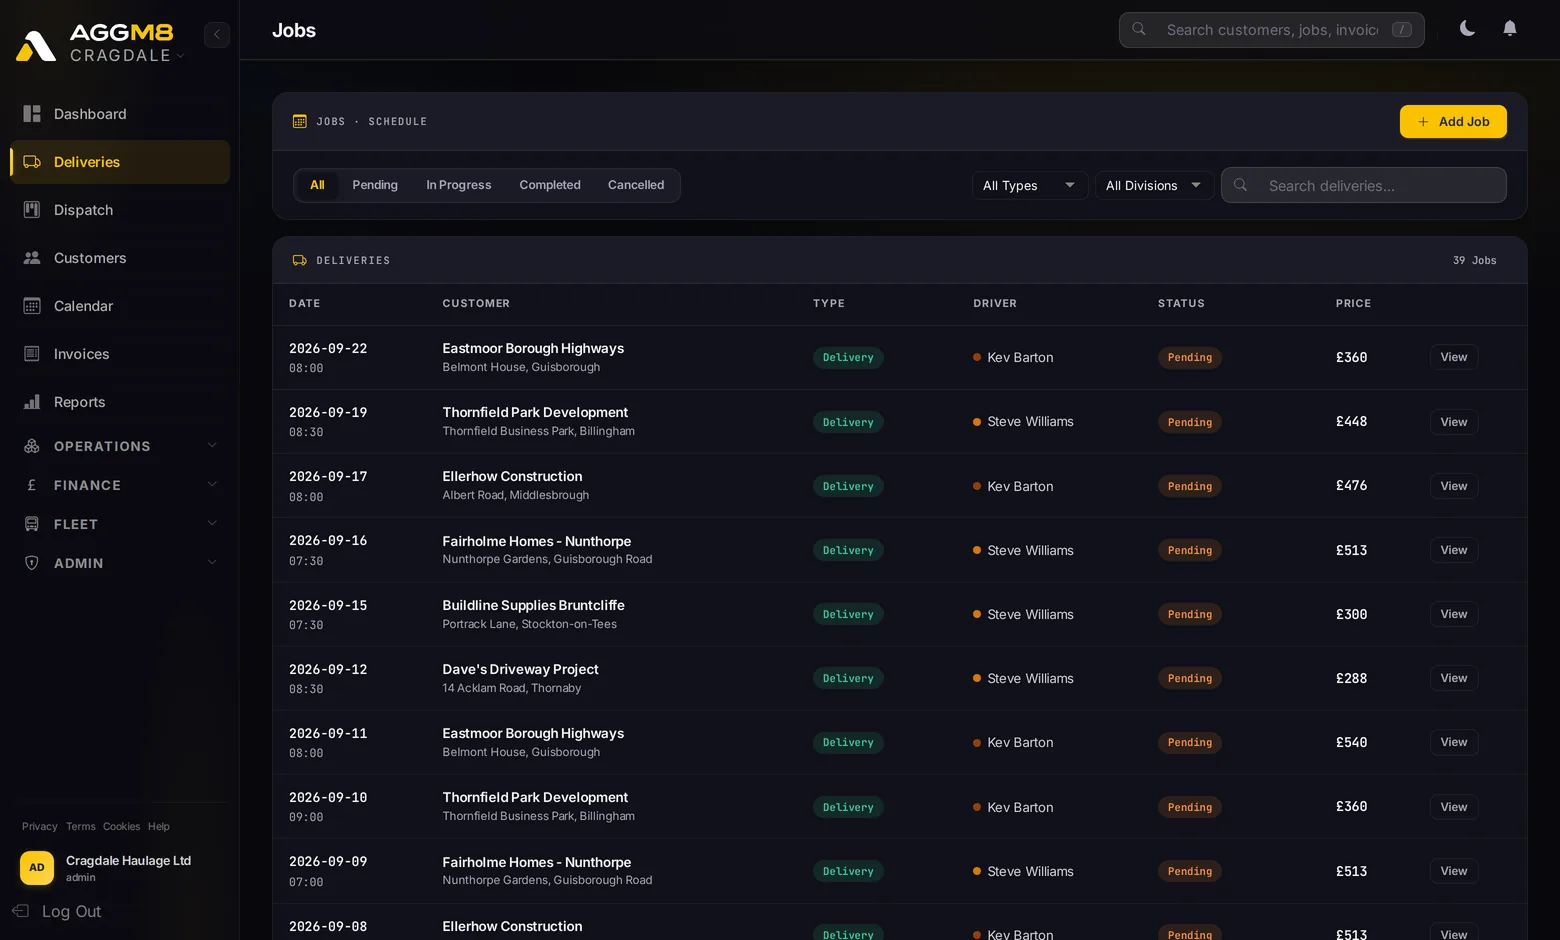Image resolution: width=1560 pixels, height=940 pixels.
Task: Click the calendar icon beside Jobs Schedule
Action: point(299,122)
